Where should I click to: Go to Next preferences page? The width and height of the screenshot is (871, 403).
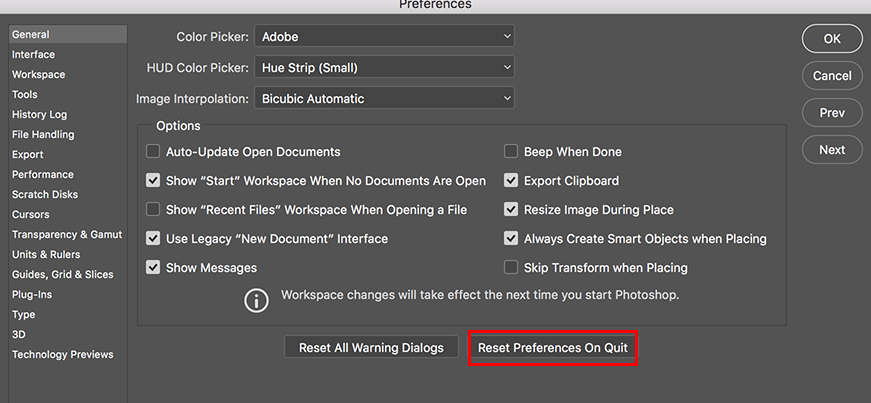[x=831, y=150]
